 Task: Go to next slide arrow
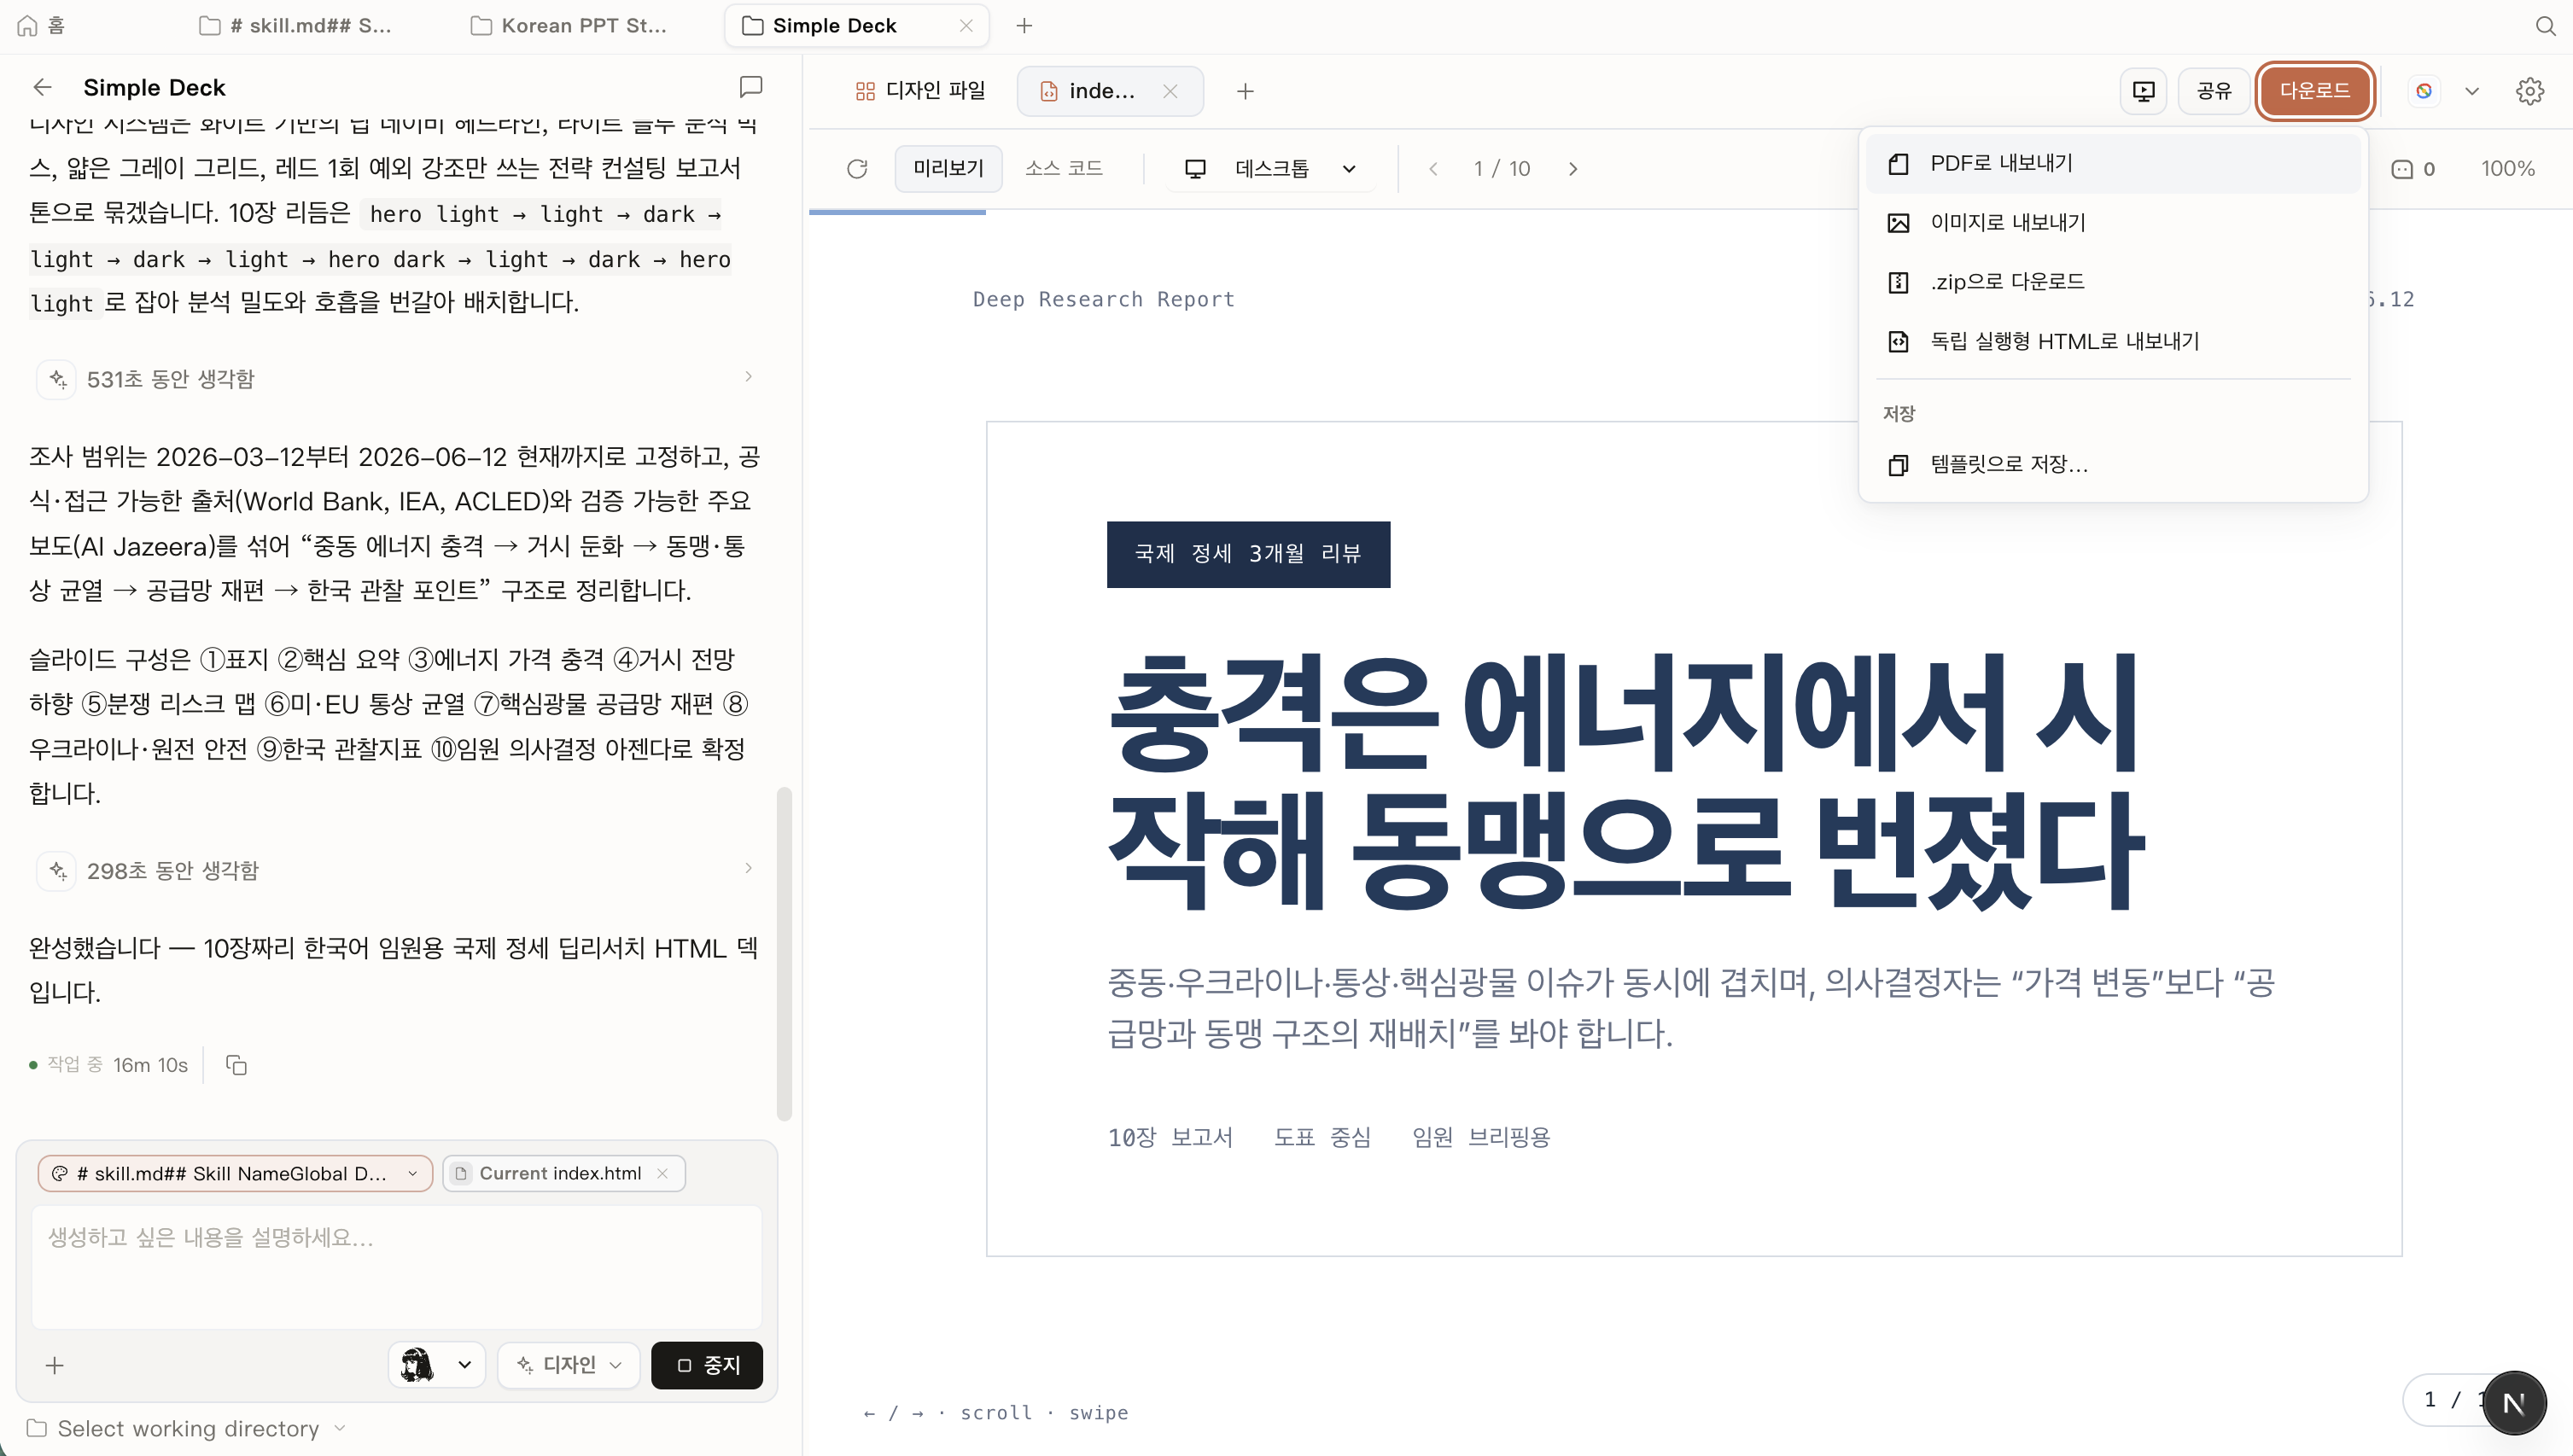click(1573, 168)
